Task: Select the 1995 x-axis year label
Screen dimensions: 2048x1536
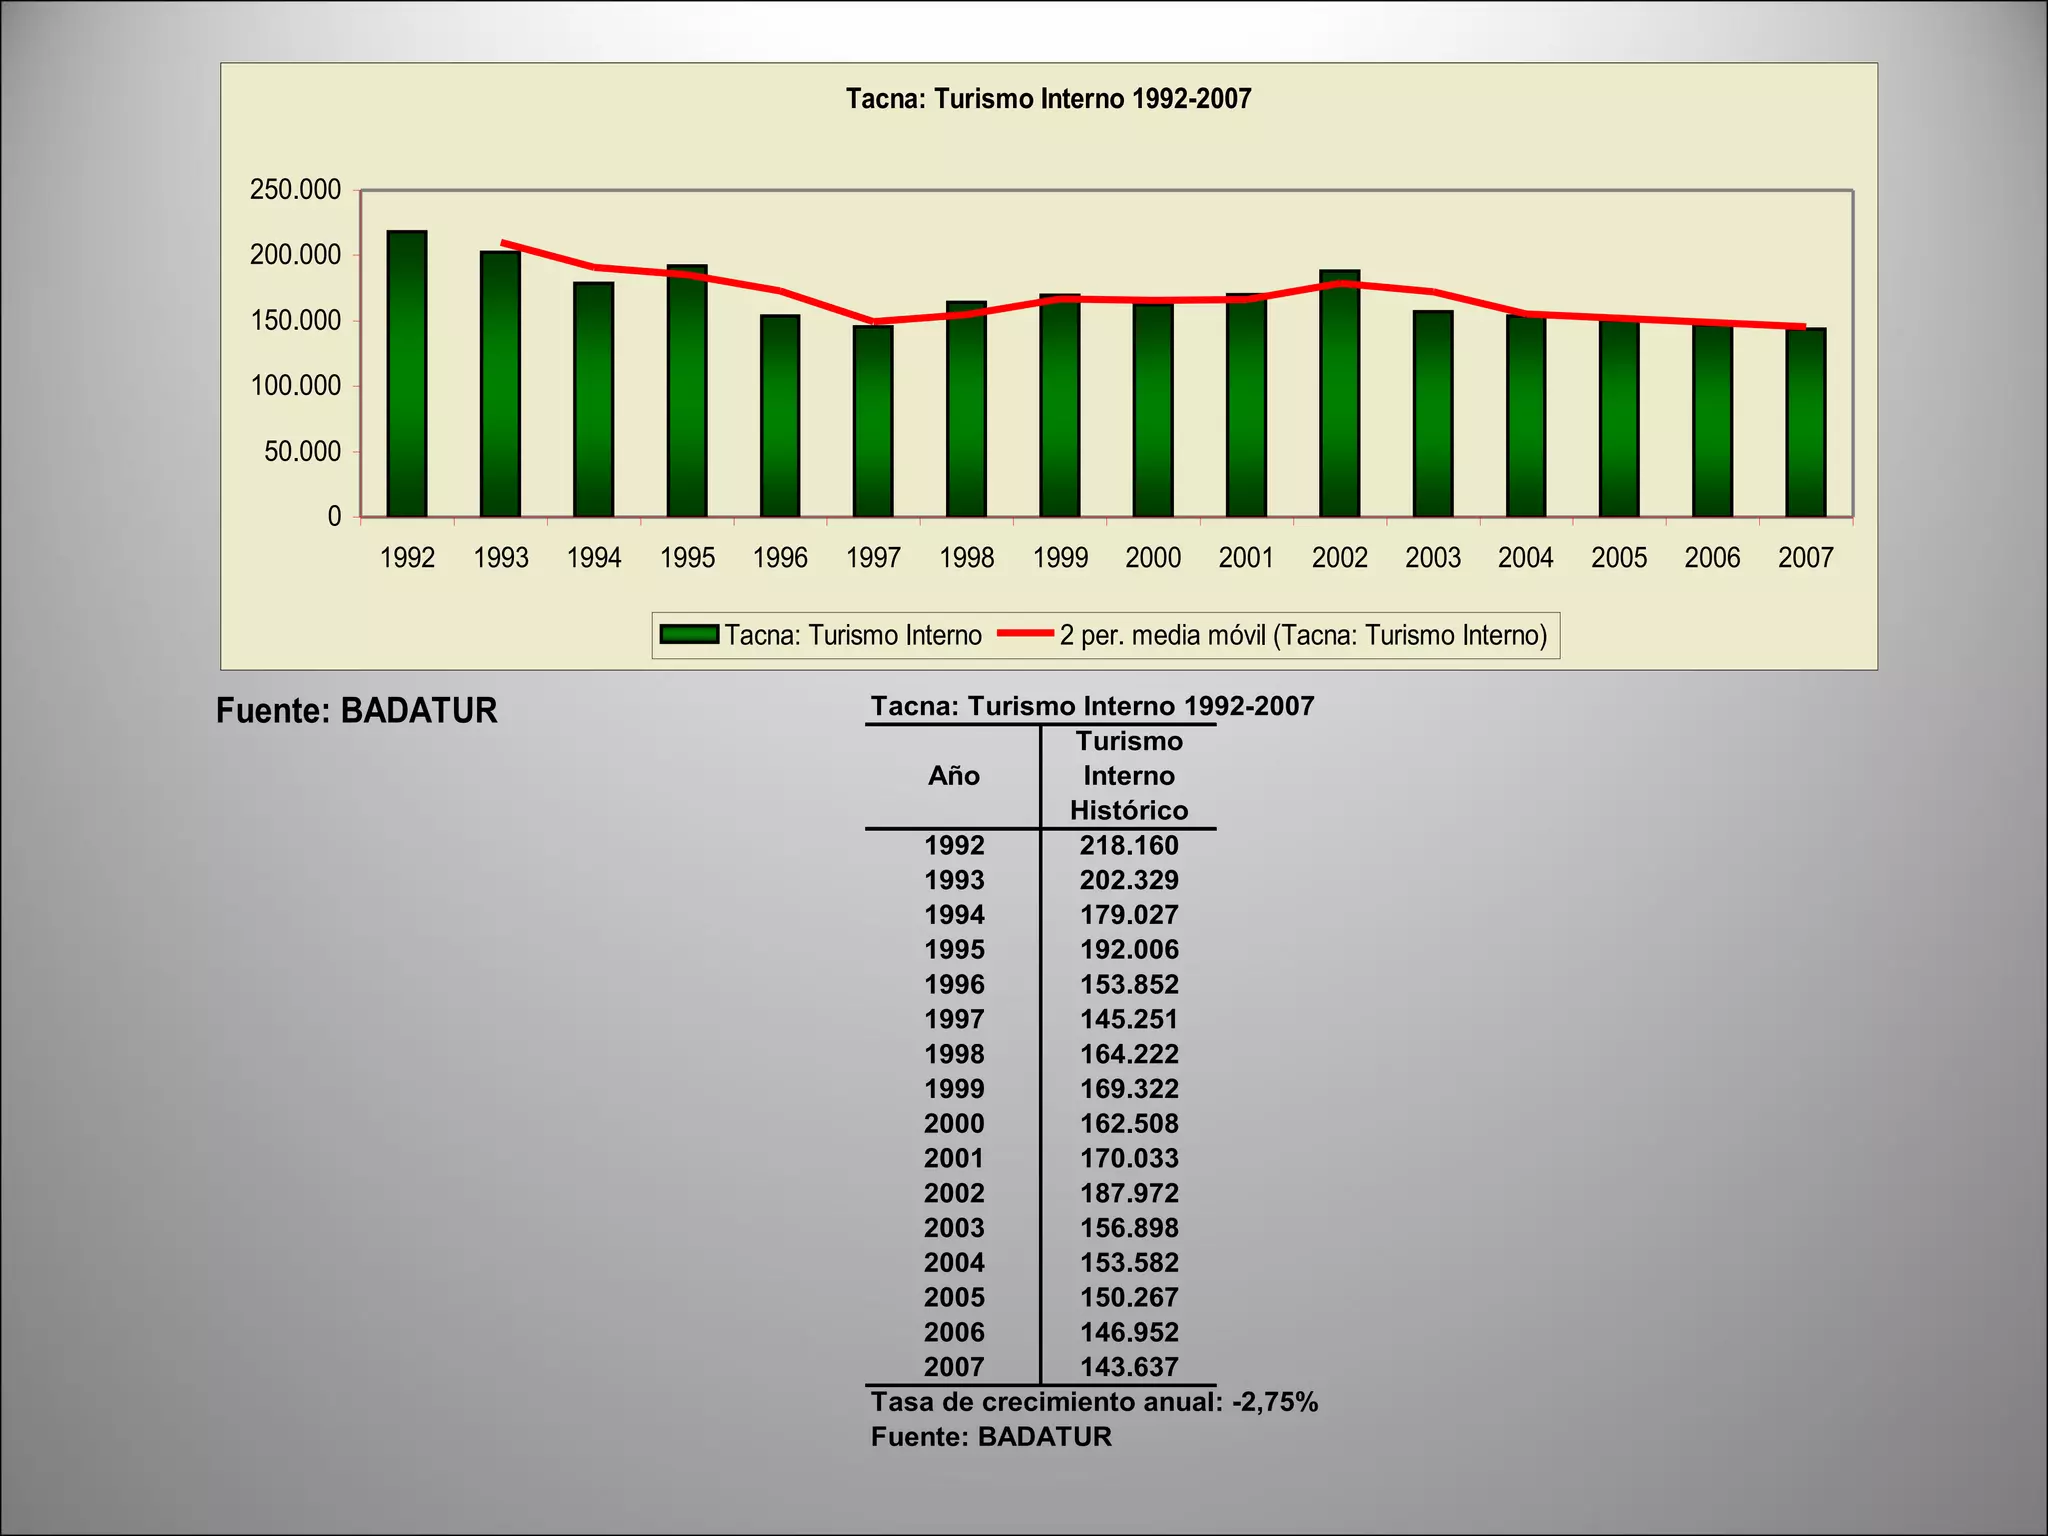Action: point(687,558)
